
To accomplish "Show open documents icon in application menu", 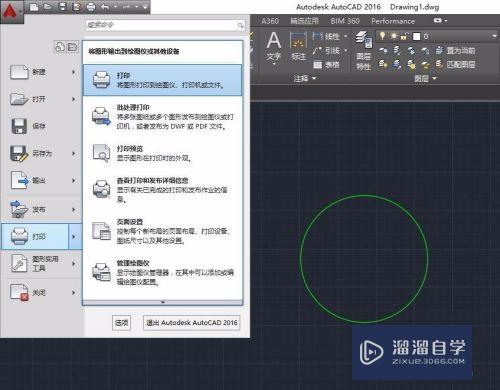I will tap(72, 47).
